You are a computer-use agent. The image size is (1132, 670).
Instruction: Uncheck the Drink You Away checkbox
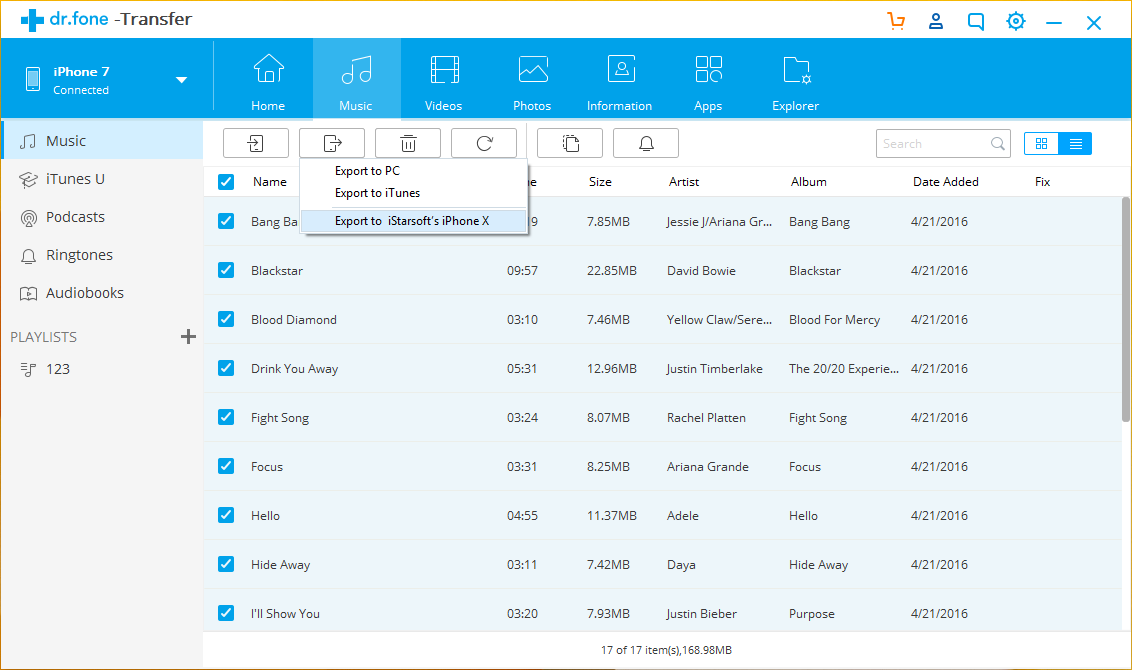point(226,368)
